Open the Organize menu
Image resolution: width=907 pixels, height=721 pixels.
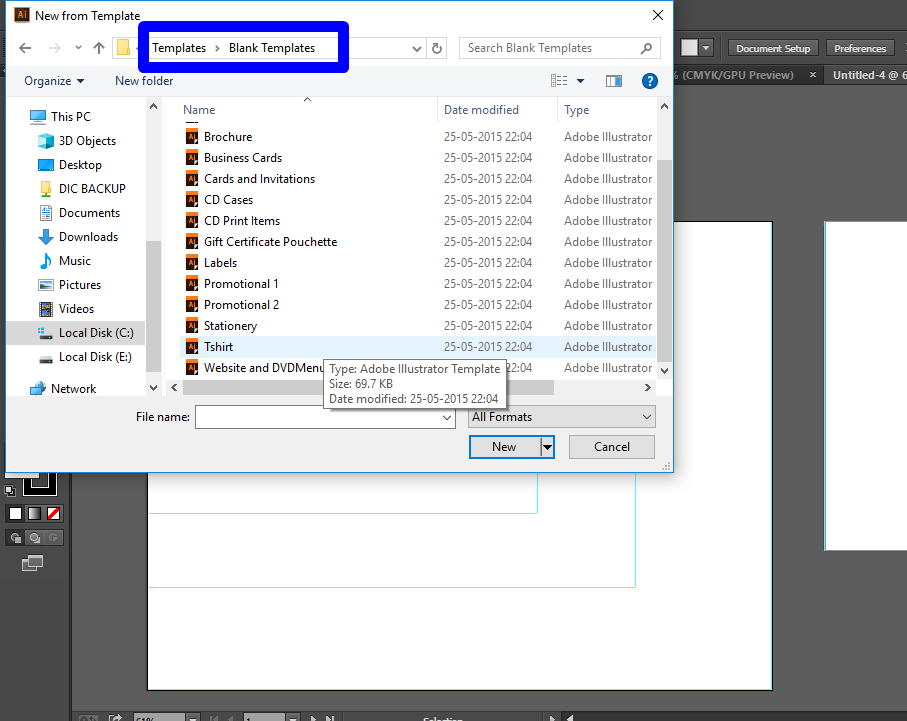54,81
